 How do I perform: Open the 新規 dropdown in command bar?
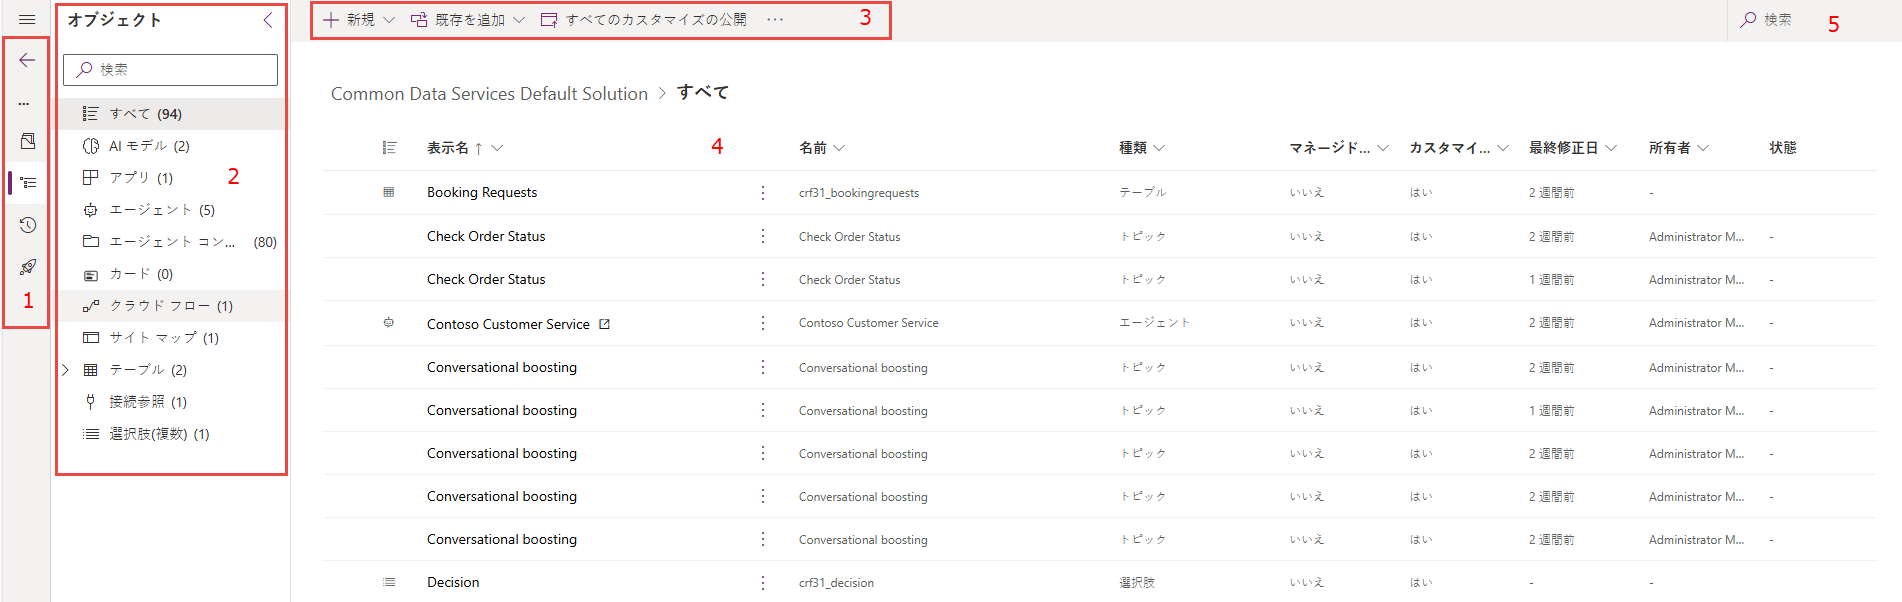tap(359, 20)
